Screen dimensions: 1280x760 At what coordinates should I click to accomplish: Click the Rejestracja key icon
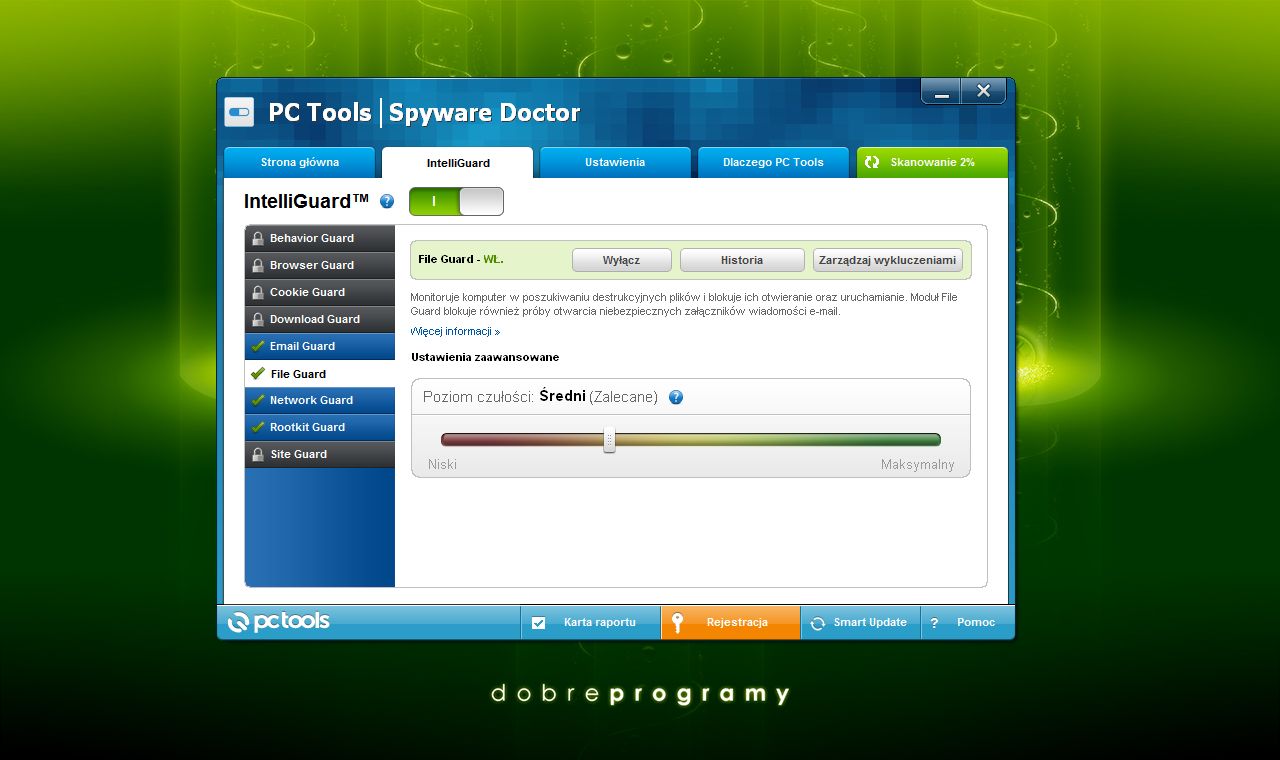click(677, 622)
